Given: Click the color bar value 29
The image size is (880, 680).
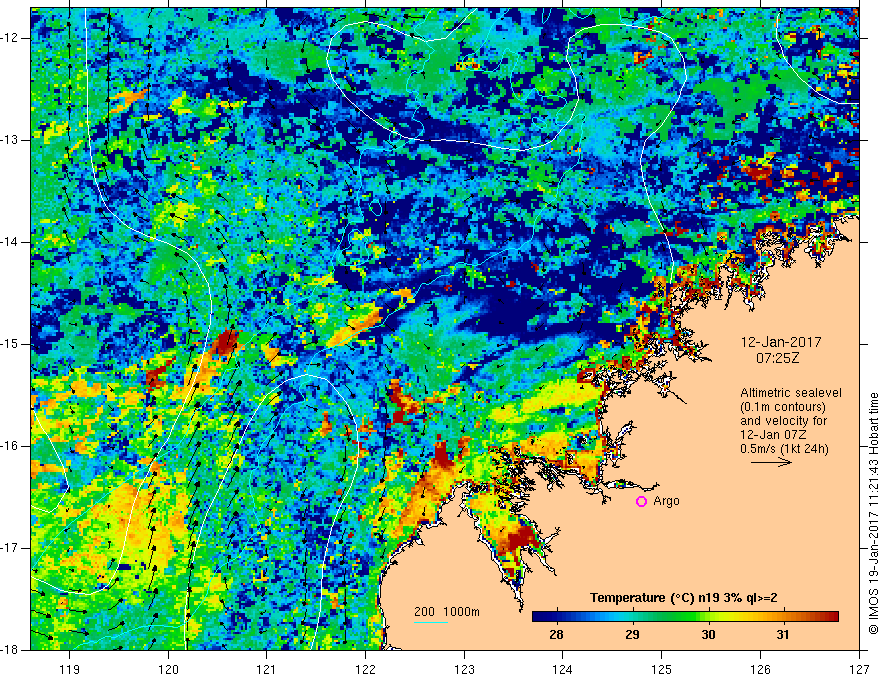Looking at the screenshot, I should coord(632,635).
